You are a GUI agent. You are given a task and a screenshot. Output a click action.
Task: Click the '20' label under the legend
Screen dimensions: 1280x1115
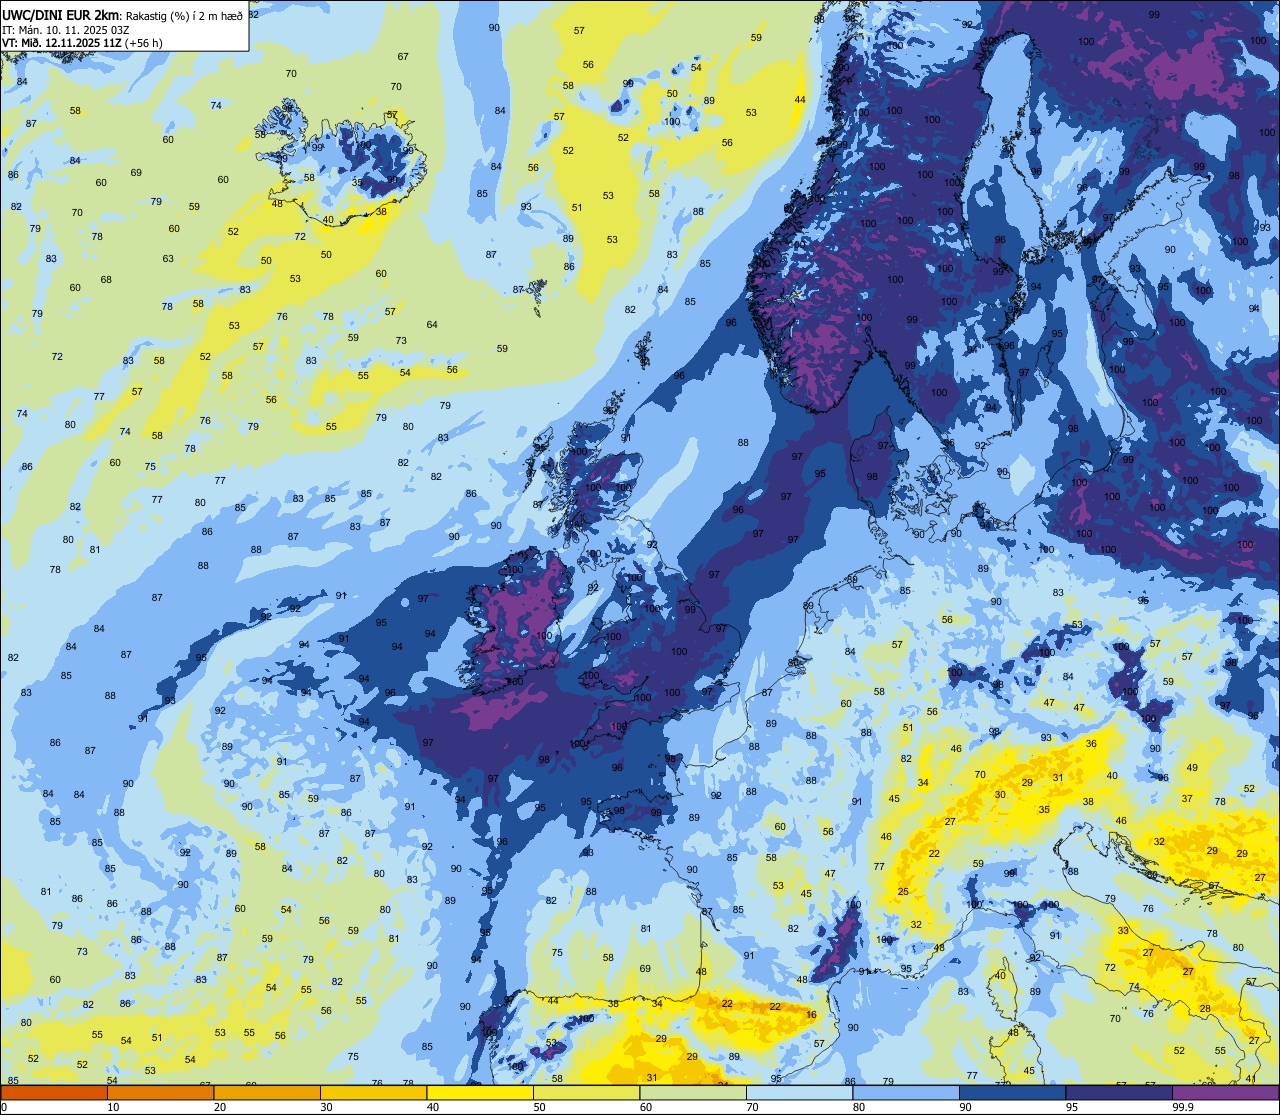(x=220, y=1107)
